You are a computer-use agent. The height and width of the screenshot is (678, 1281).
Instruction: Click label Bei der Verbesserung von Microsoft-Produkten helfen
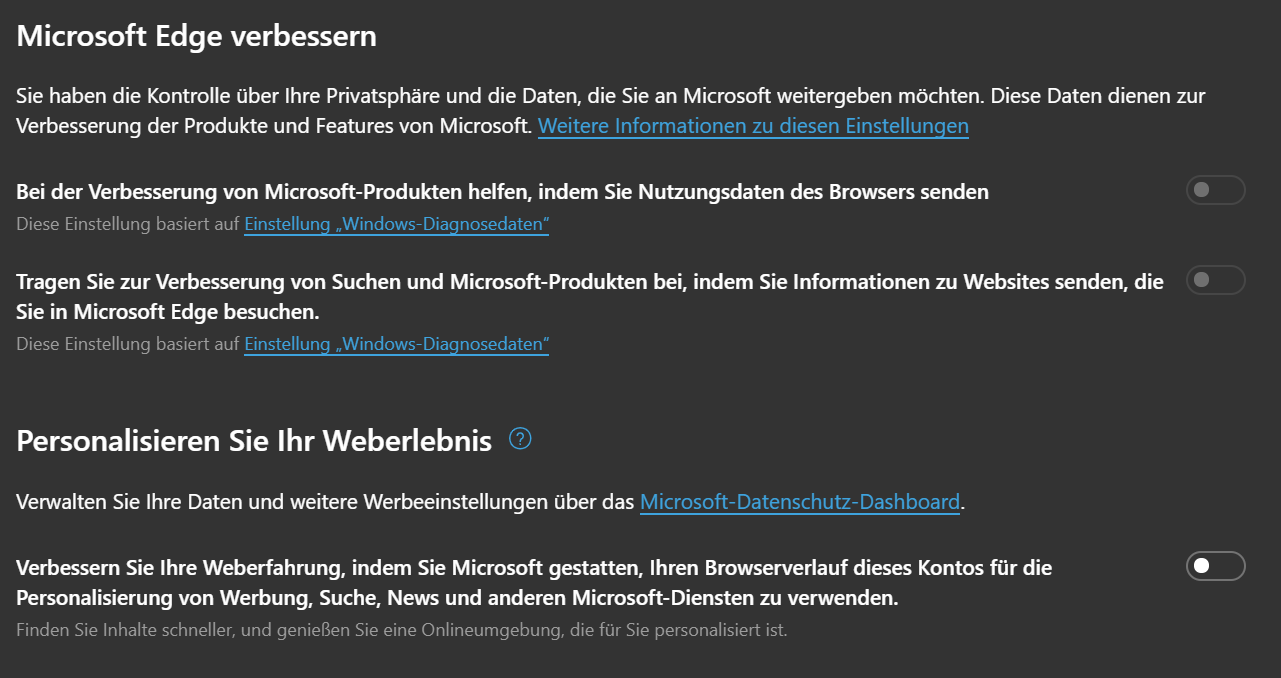pyautogui.click(x=502, y=192)
